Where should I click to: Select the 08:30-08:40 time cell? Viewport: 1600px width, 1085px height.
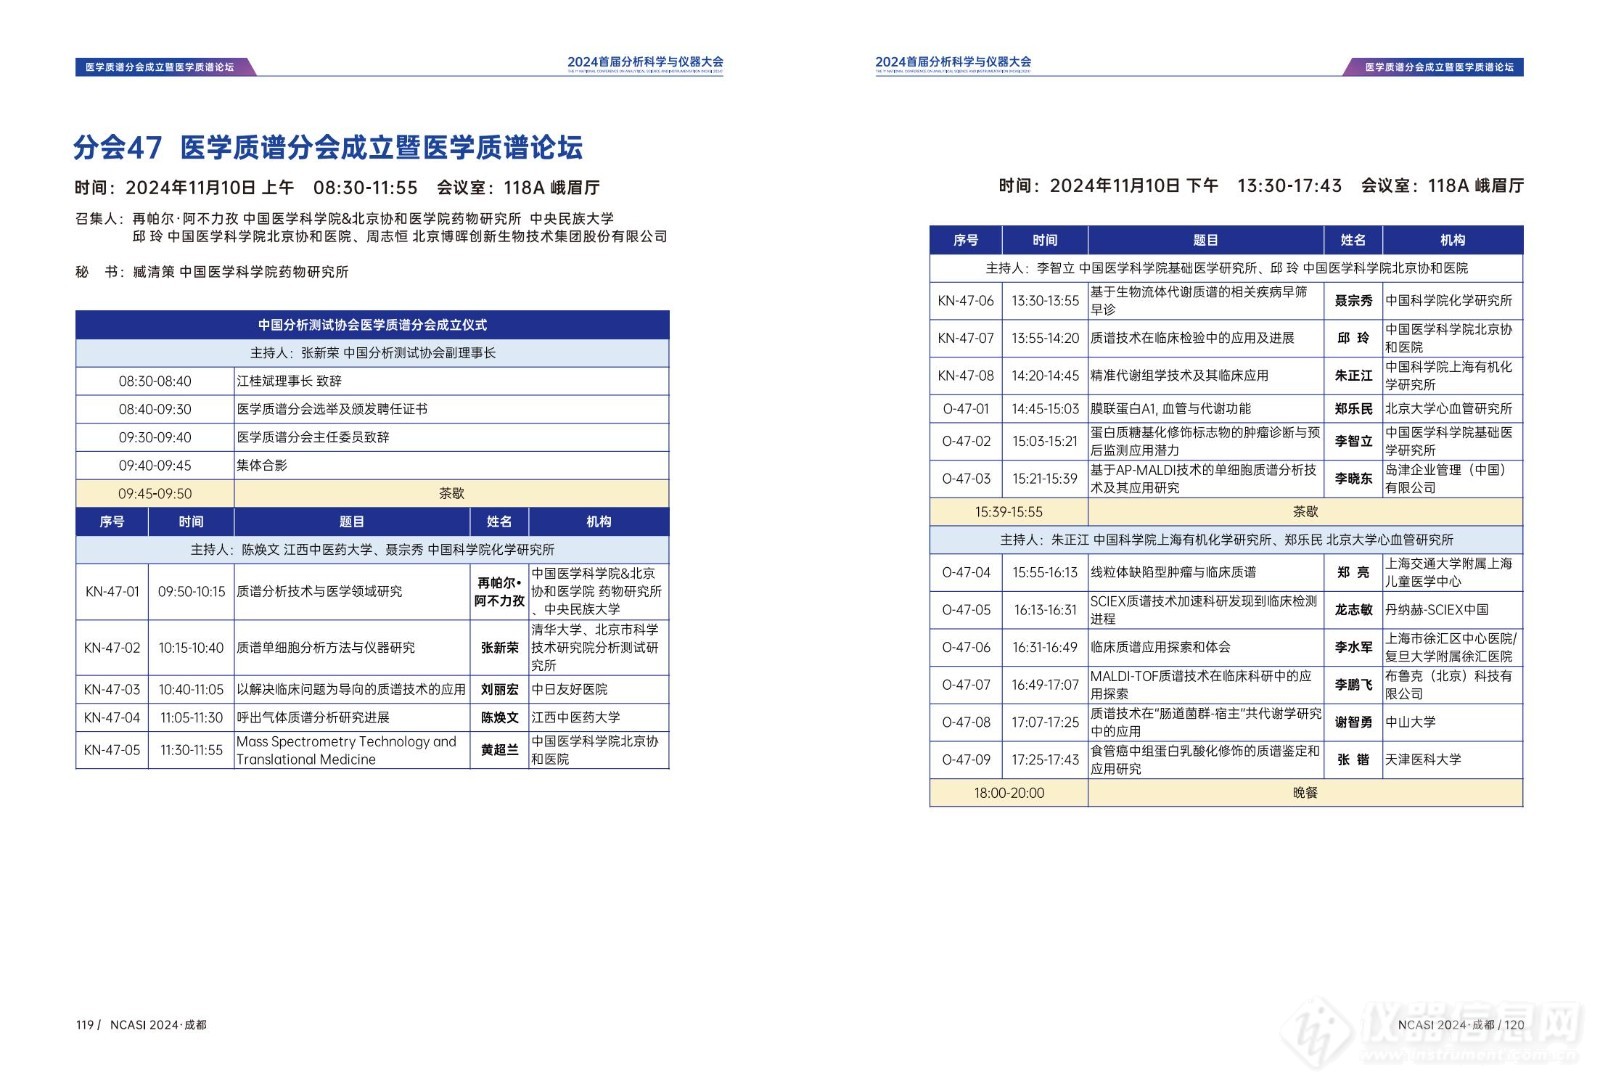coord(155,381)
